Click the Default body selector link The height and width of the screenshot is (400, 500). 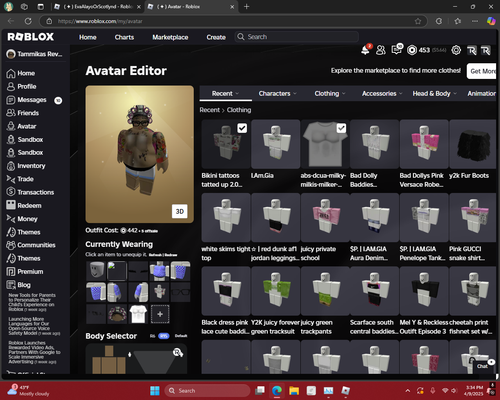coord(181,336)
